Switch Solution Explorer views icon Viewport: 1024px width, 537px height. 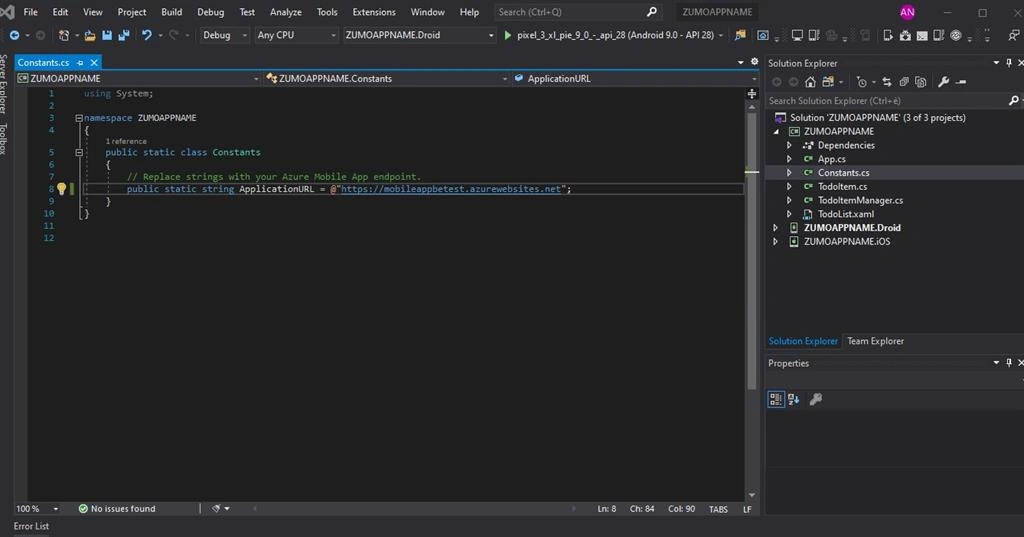tap(828, 82)
